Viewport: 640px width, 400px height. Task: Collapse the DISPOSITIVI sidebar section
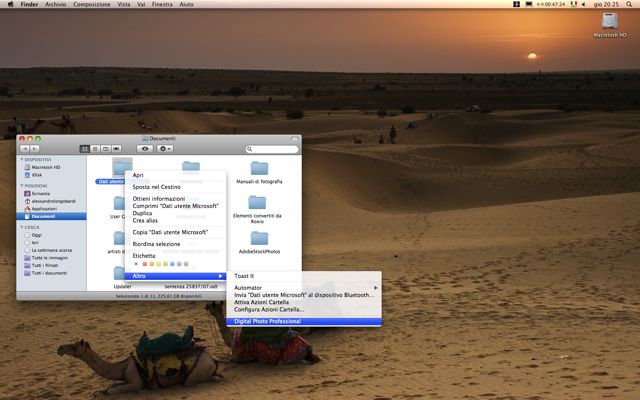click(x=22, y=159)
